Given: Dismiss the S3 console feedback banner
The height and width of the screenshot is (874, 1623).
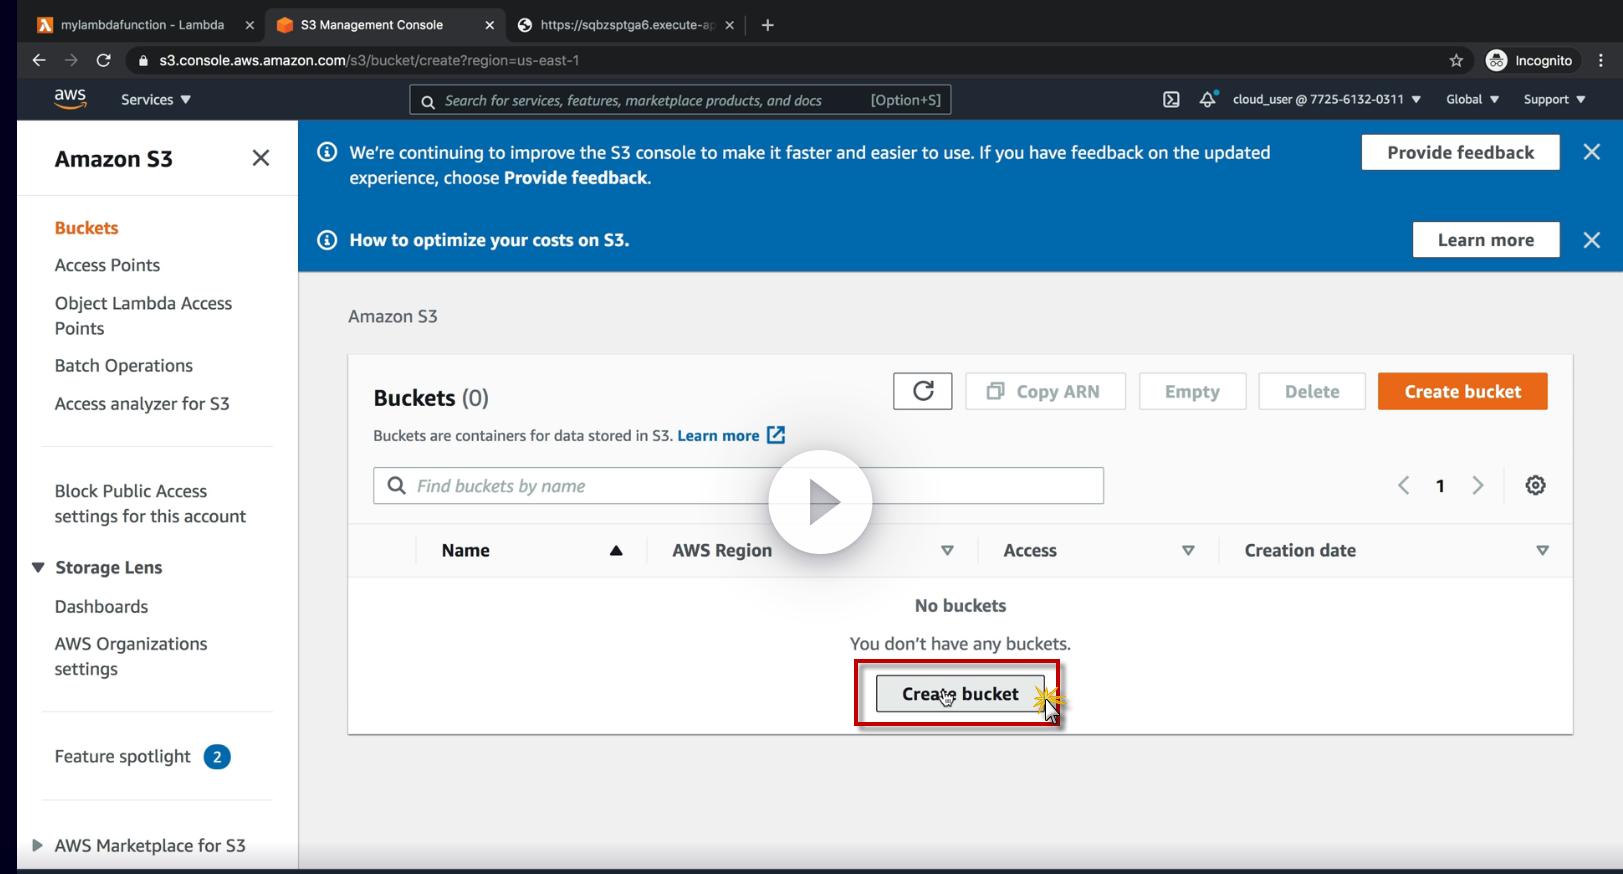Looking at the screenshot, I should [x=1592, y=152].
